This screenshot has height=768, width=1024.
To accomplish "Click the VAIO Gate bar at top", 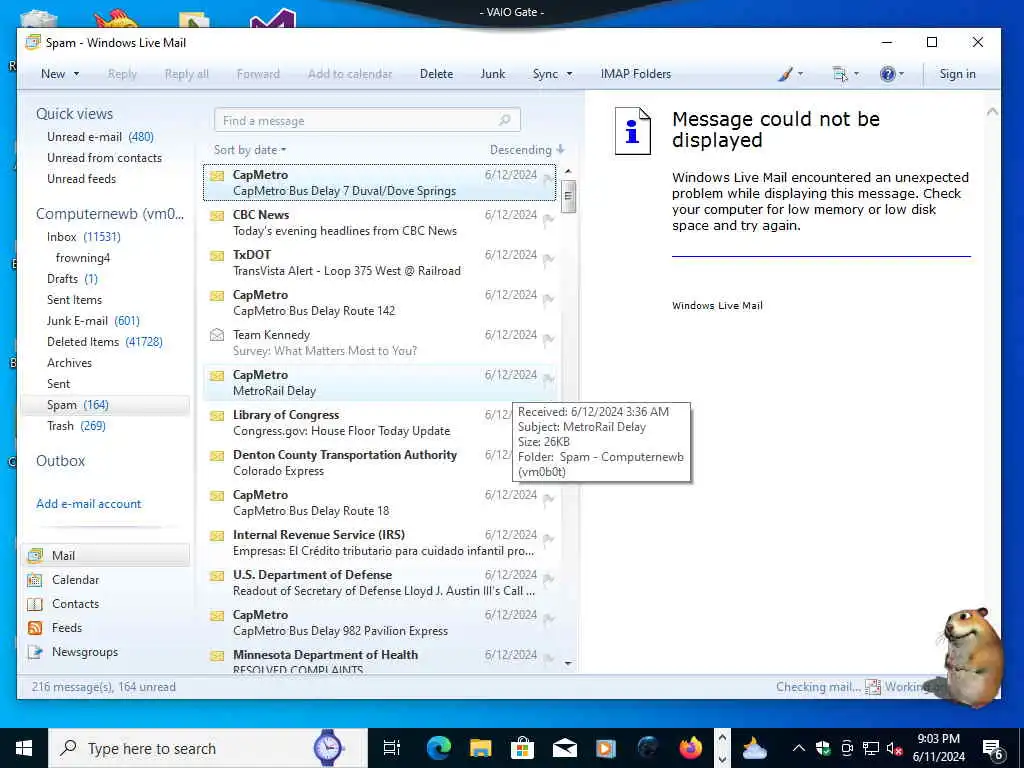I will (511, 12).
